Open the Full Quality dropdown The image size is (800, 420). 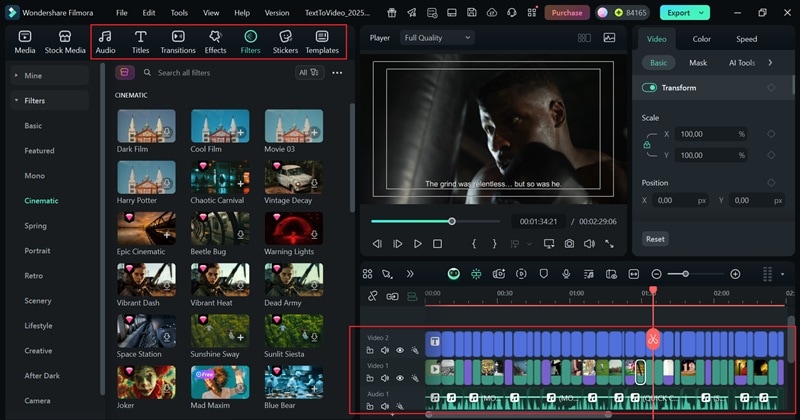tap(437, 38)
